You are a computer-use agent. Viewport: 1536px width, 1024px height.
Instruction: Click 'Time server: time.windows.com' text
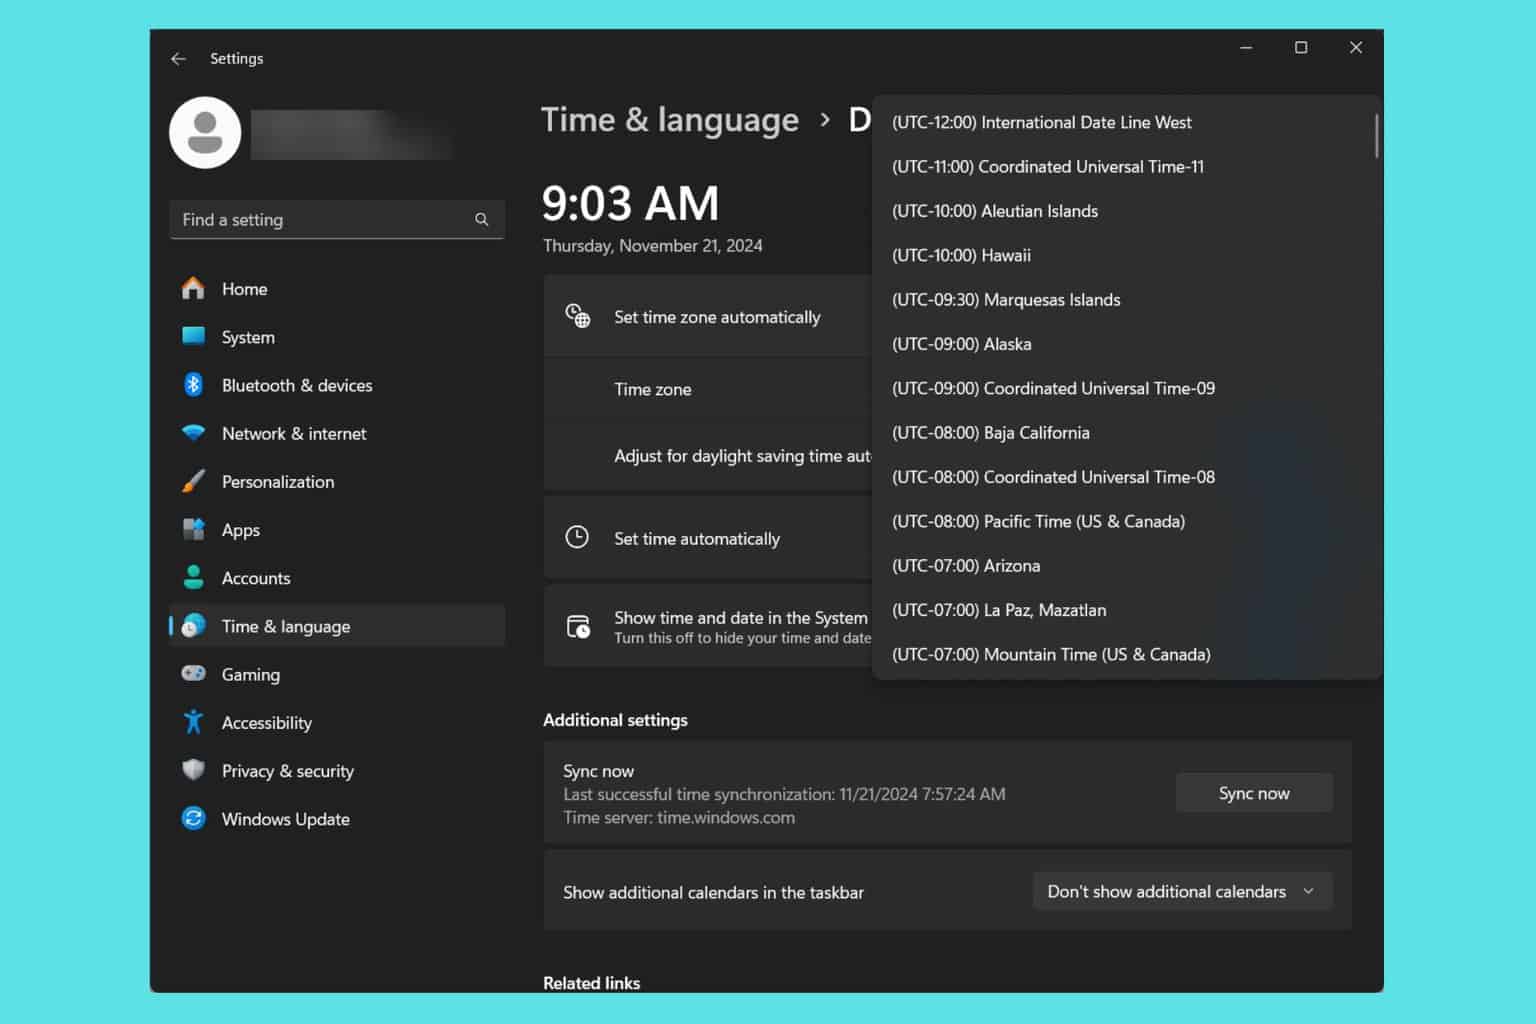click(x=679, y=817)
